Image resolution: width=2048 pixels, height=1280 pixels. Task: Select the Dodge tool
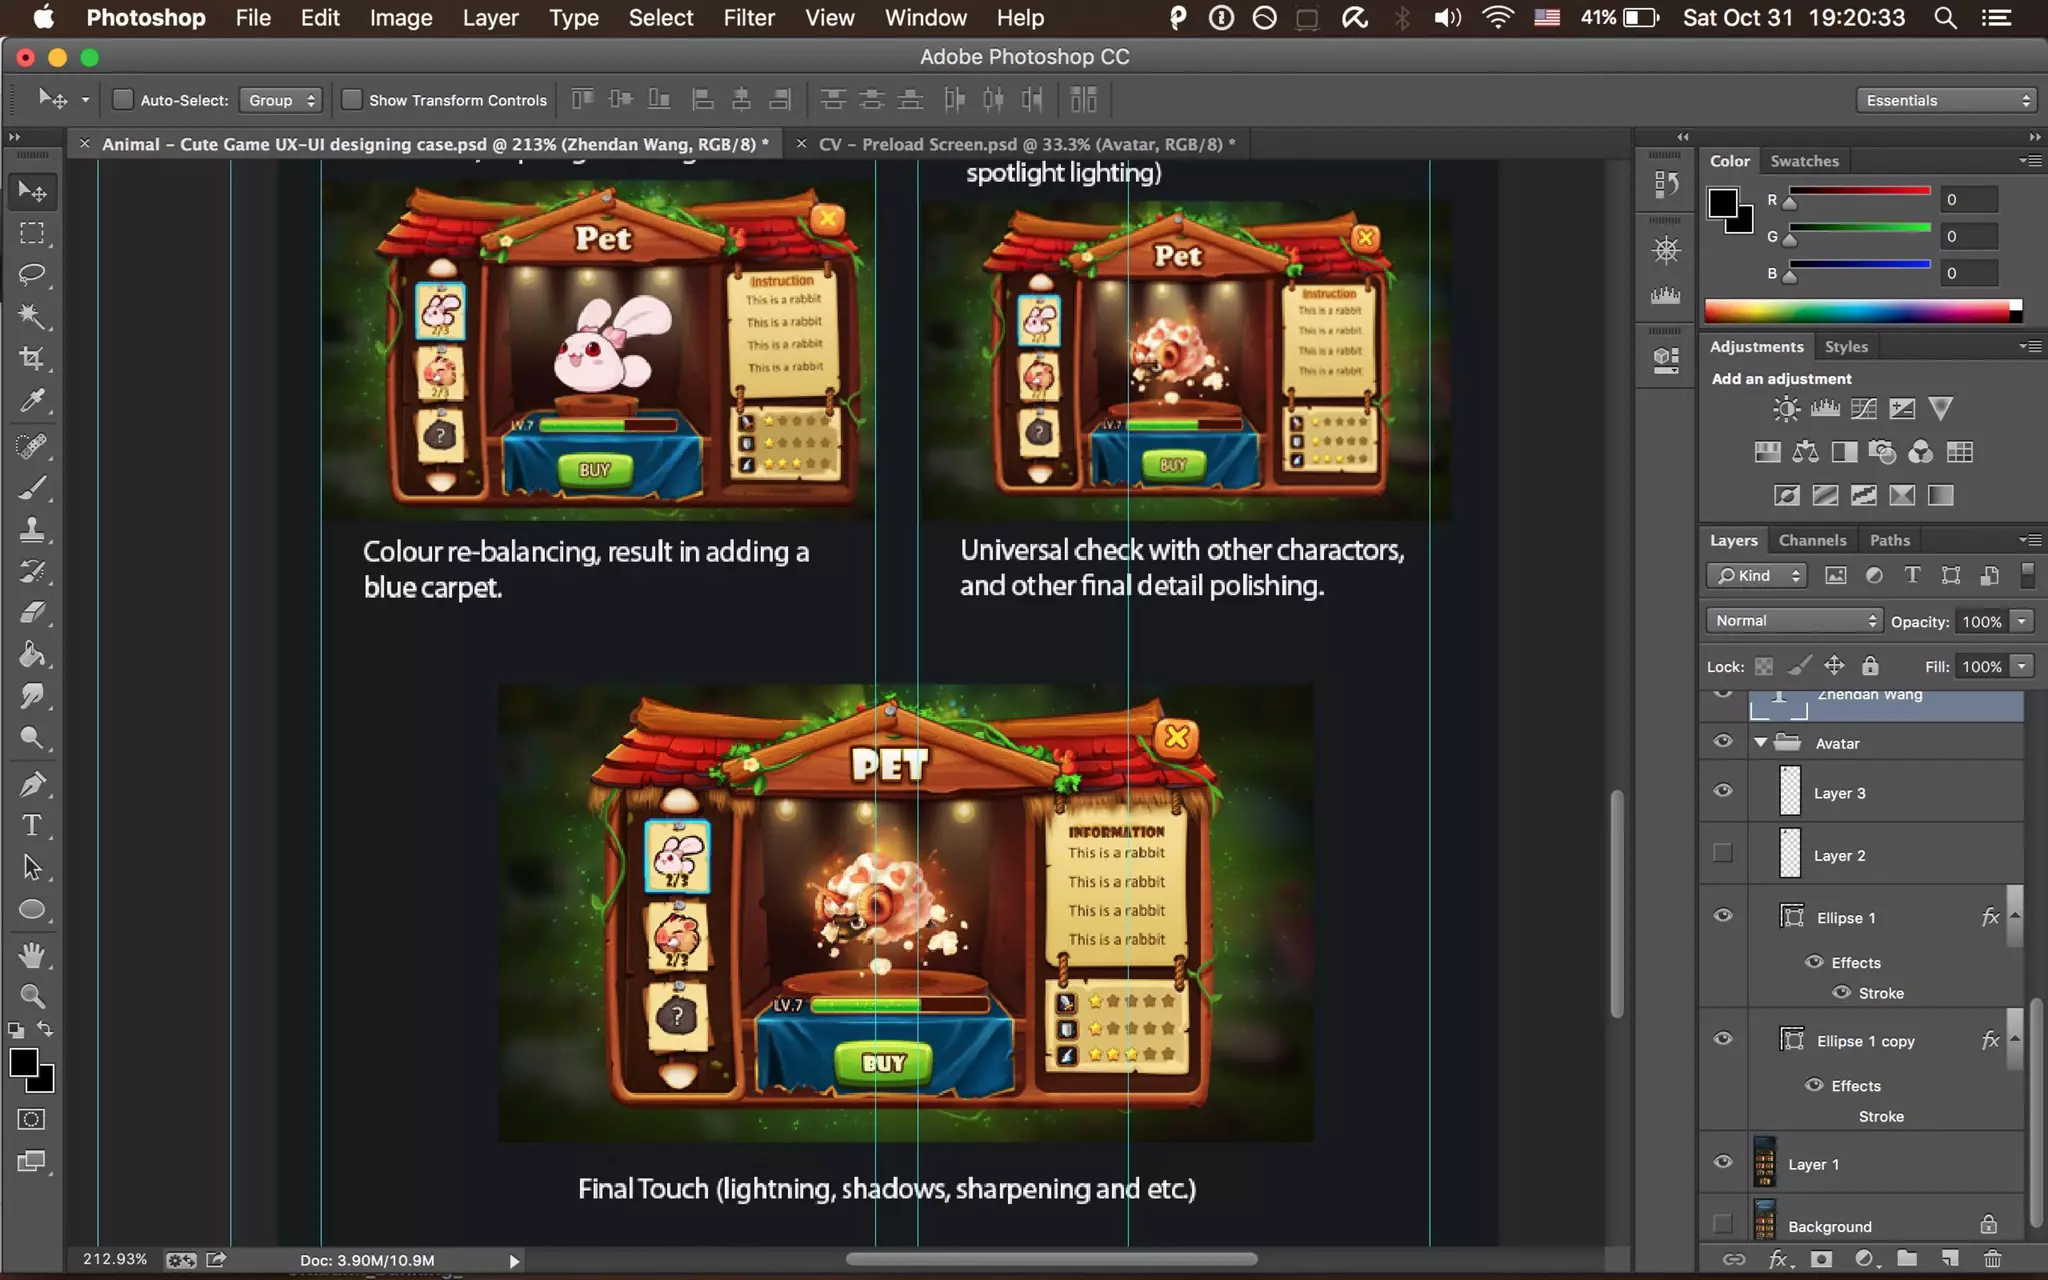(x=32, y=738)
